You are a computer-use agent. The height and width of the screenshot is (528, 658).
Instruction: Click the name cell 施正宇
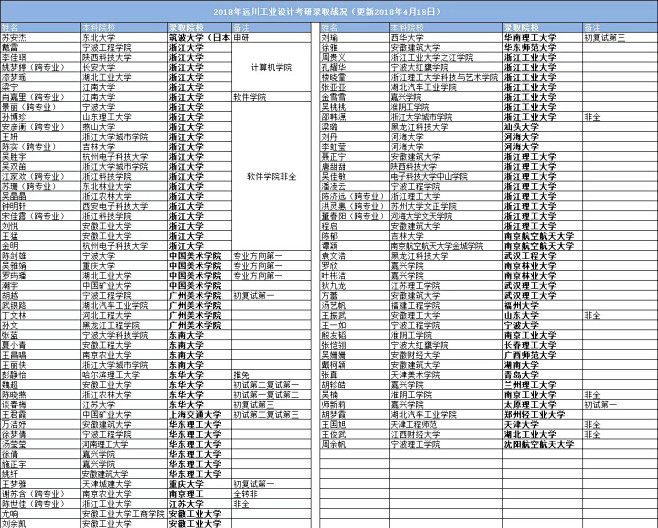click(x=41, y=464)
